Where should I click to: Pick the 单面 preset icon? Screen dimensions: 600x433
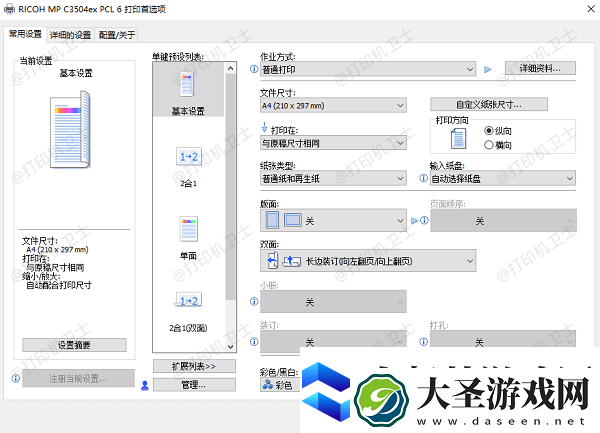click(189, 229)
